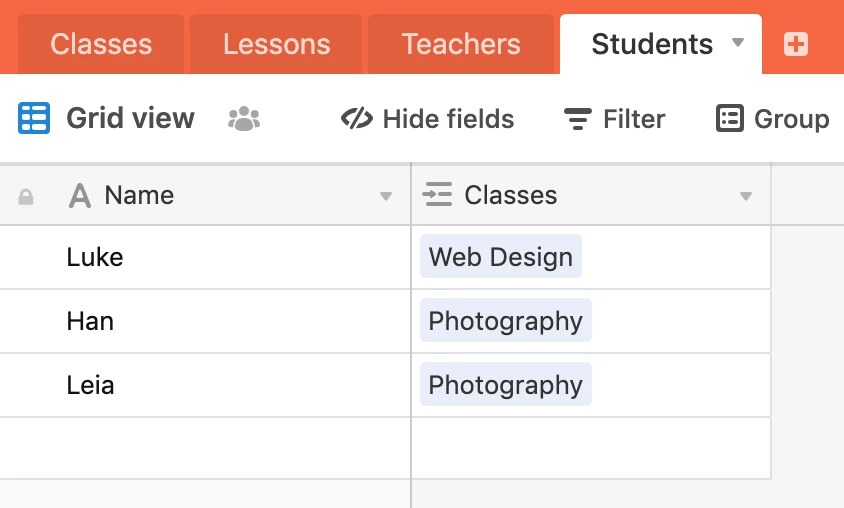Click the Name text field type icon

pos(80,196)
